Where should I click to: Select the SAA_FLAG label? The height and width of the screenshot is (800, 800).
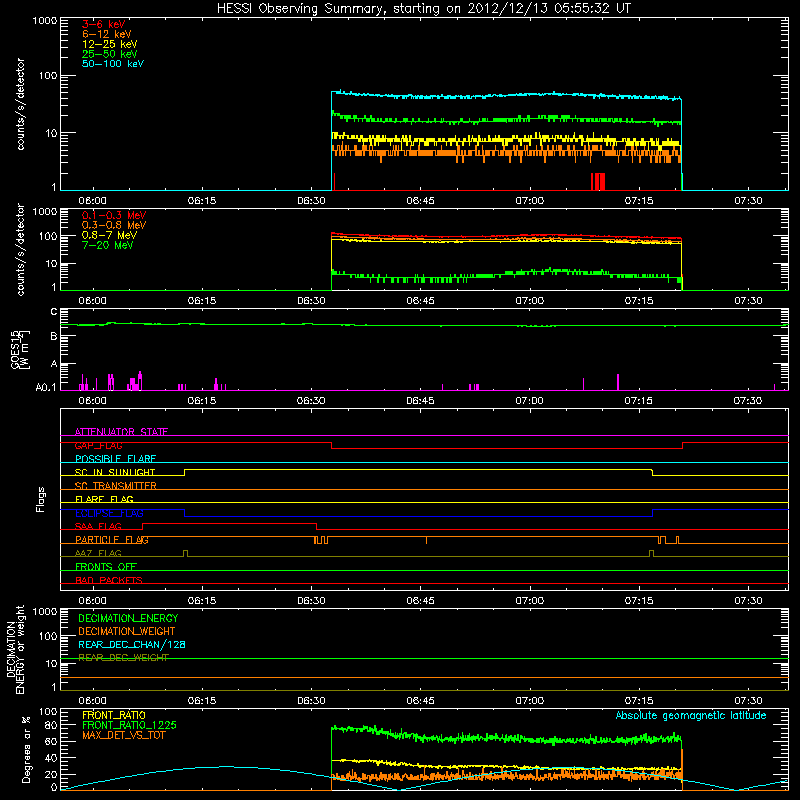click(98, 526)
